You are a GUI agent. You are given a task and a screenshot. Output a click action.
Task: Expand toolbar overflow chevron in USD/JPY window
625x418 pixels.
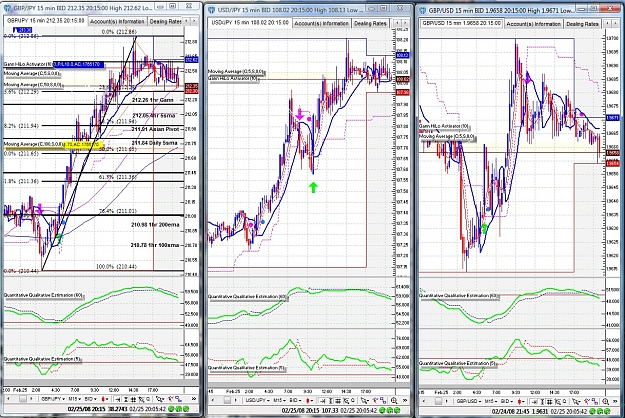pyautogui.click(x=405, y=400)
